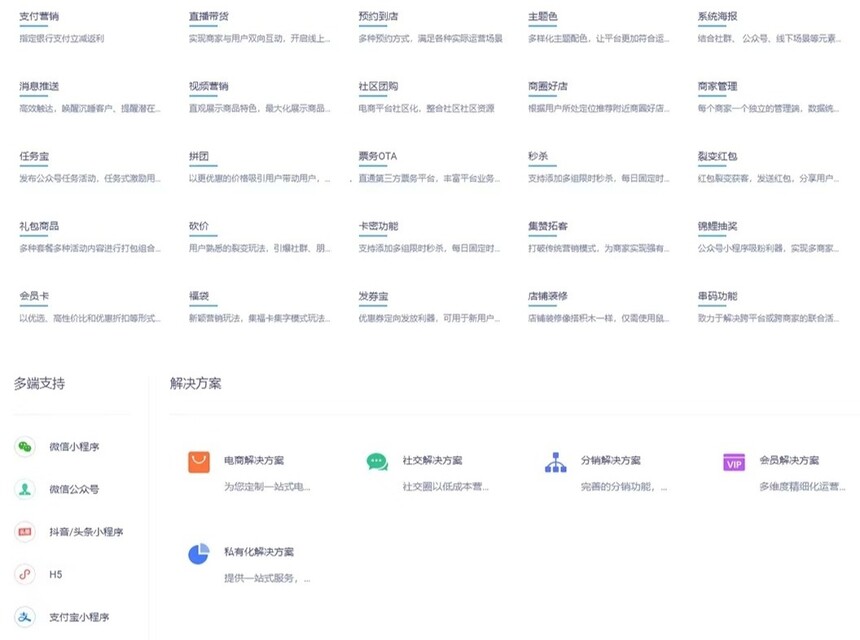Image resolution: width=860 pixels, height=640 pixels.
Task: Choose the 会员卡 membership card feature
Action: 34,296
